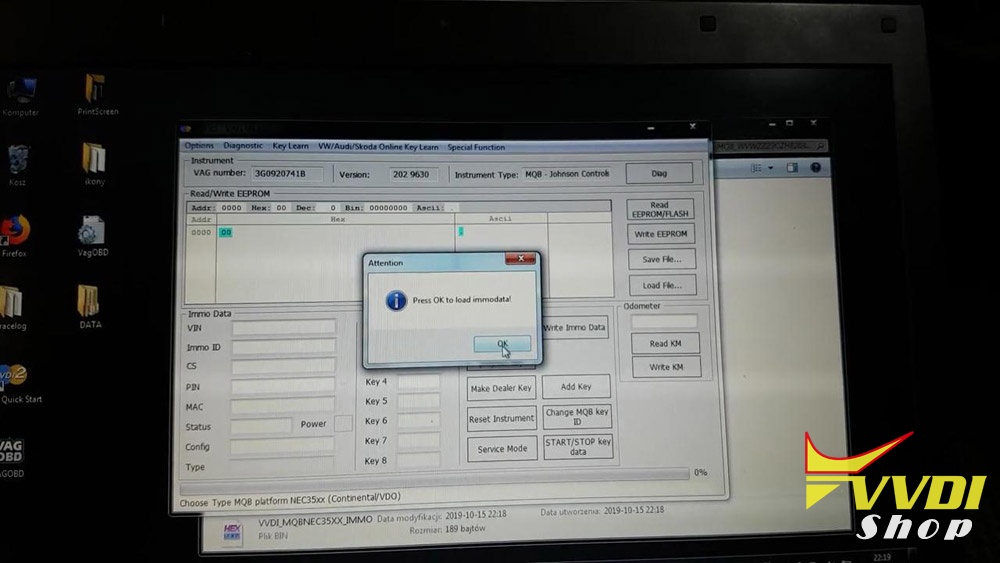This screenshot has width=1000, height=563.
Task: Open the PrintScreen folder icon
Action: [x=97, y=94]
